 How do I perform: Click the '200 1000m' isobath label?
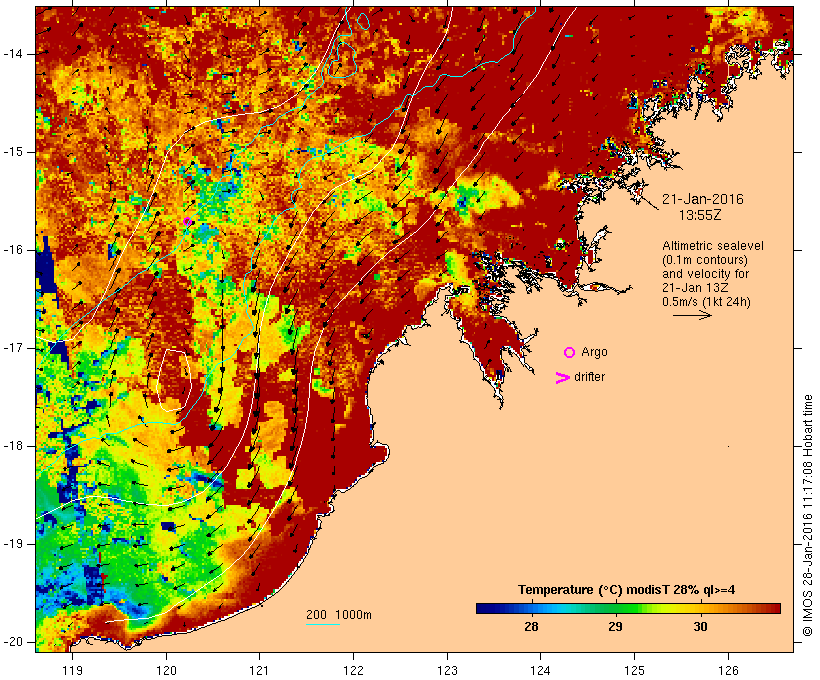(339, 615)
